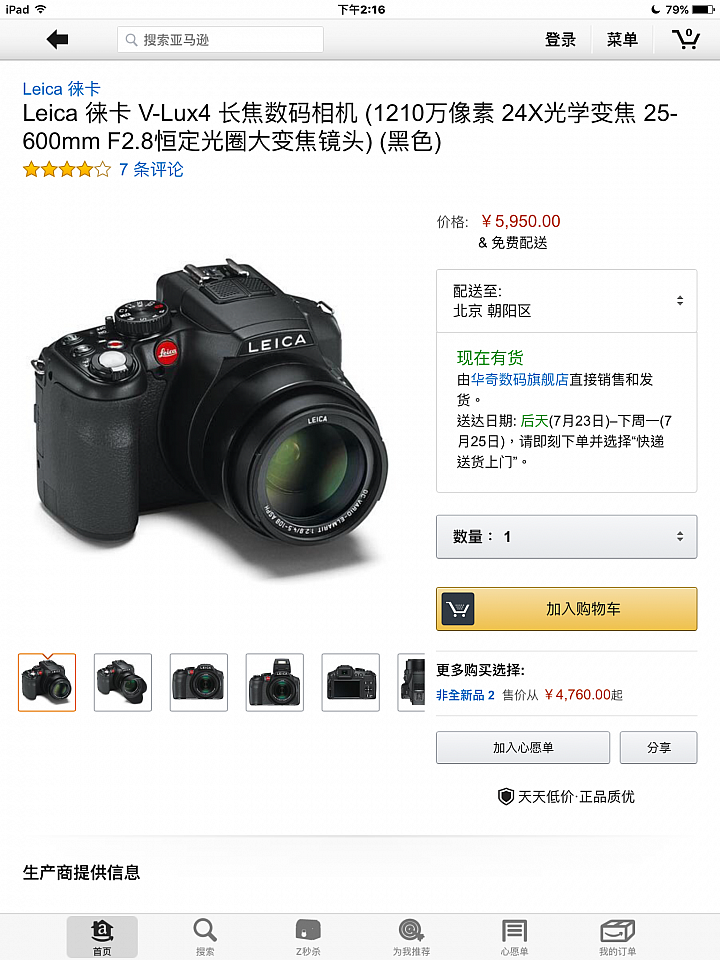This screenshot has width=720, height=960.
Task: Open the shopping cart icon
Action: pos(686,39)
